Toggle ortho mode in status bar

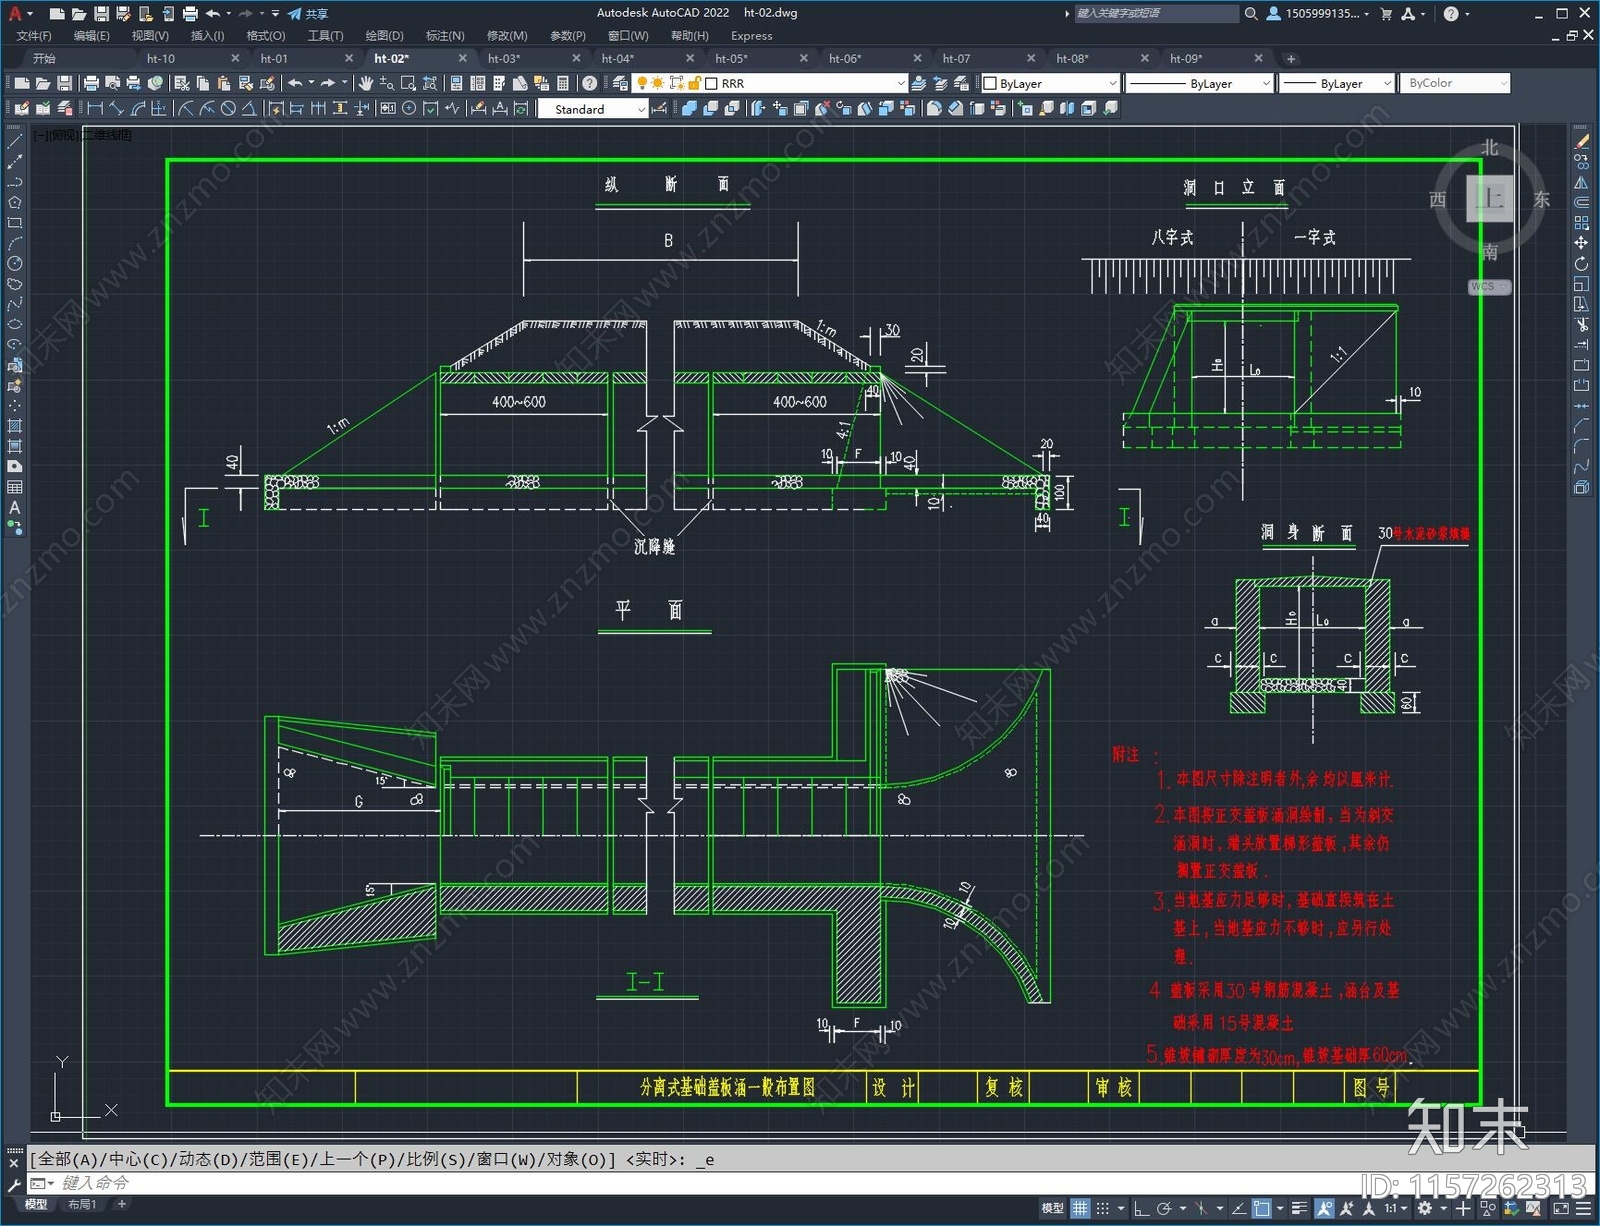click(x=1141, y=1208)
